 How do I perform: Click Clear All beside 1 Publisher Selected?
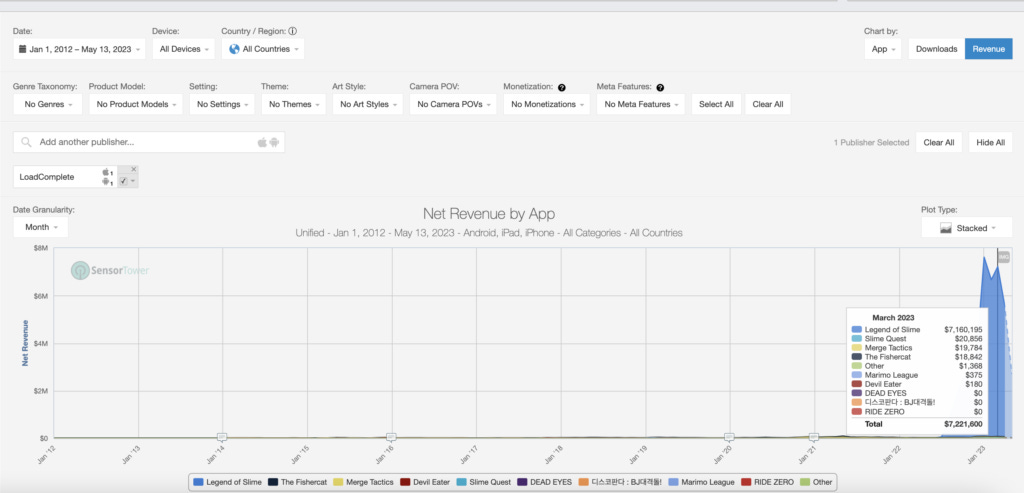coord(938,142)
